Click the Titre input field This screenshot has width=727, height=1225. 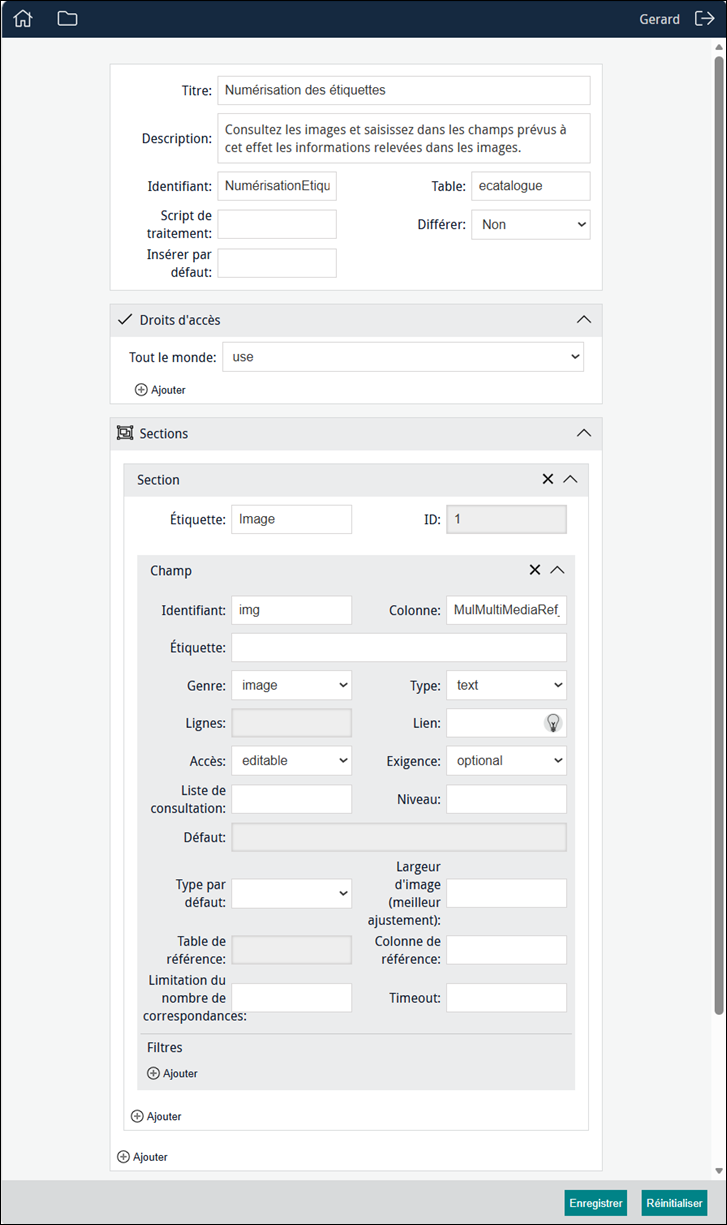point(404,90)
